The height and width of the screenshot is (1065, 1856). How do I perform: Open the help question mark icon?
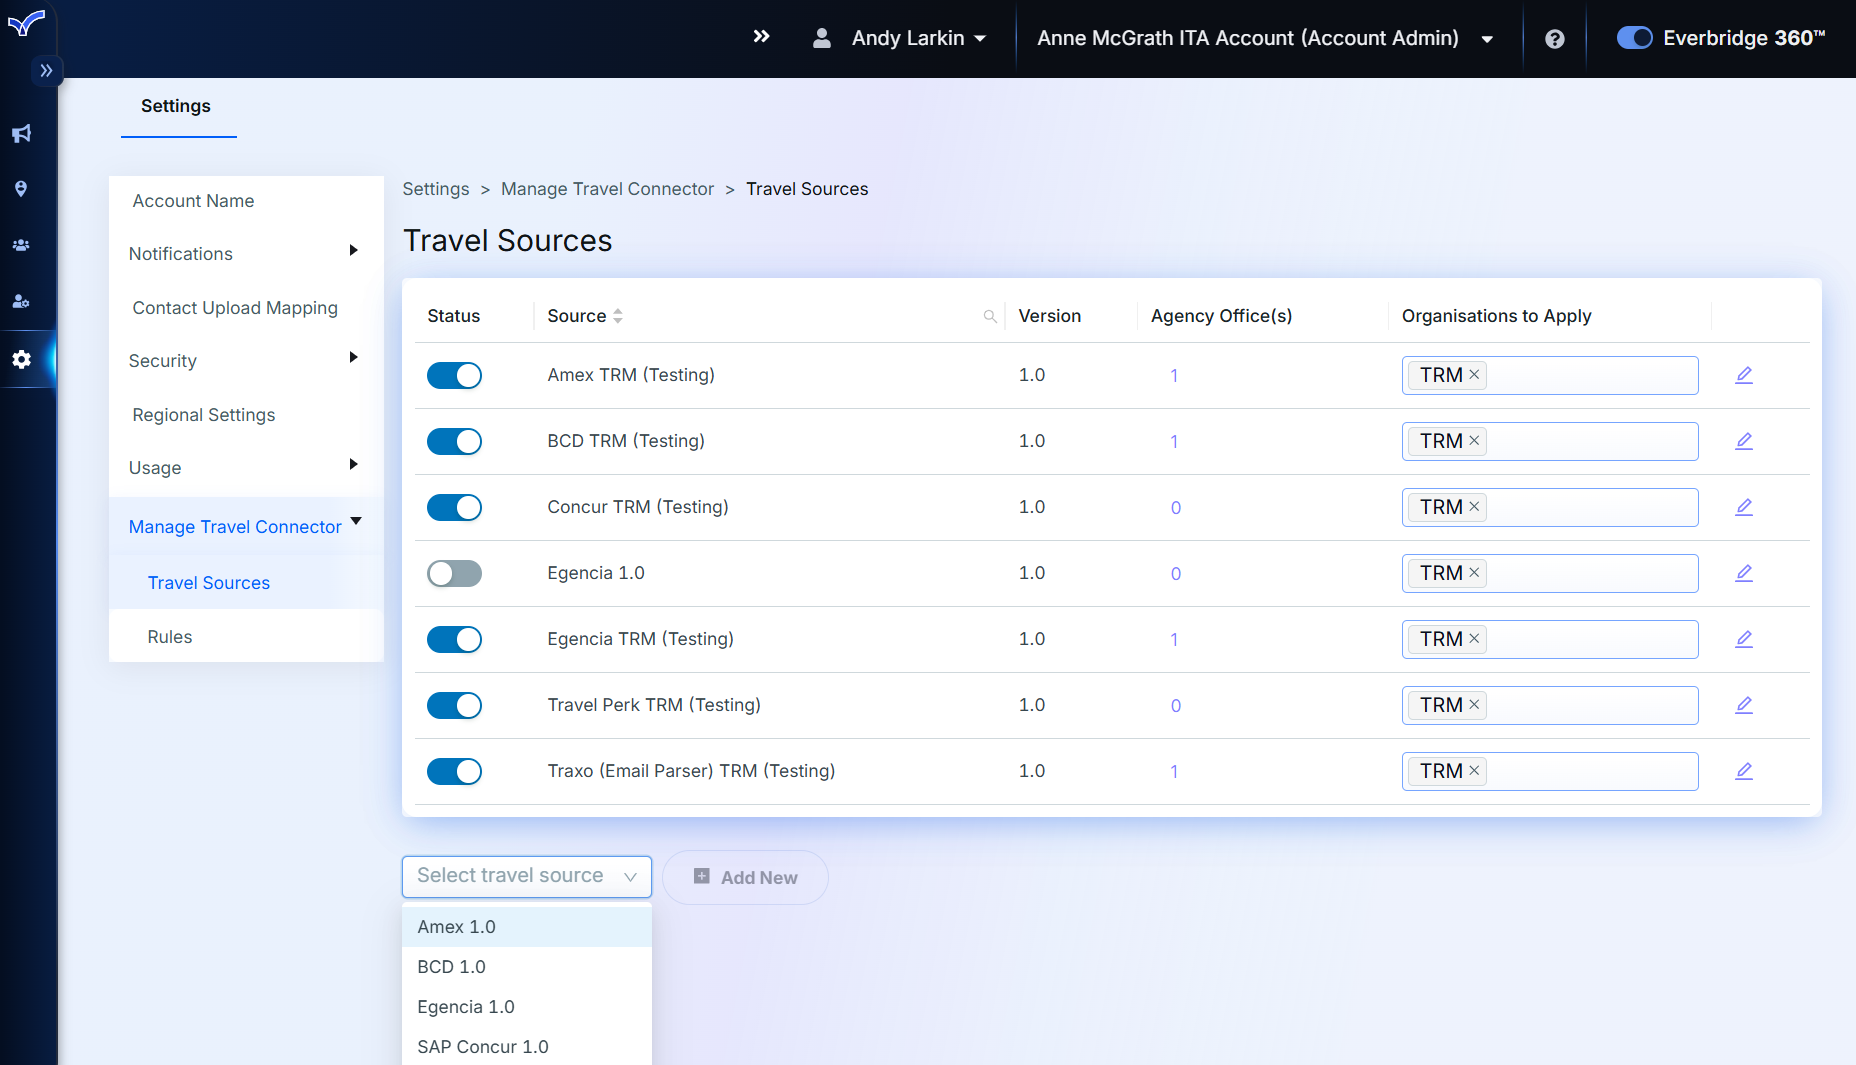pyautogui.click(x=1554, y=39)
